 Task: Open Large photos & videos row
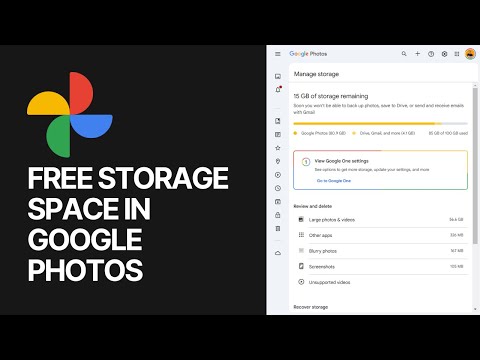click(x=381, y=220)
